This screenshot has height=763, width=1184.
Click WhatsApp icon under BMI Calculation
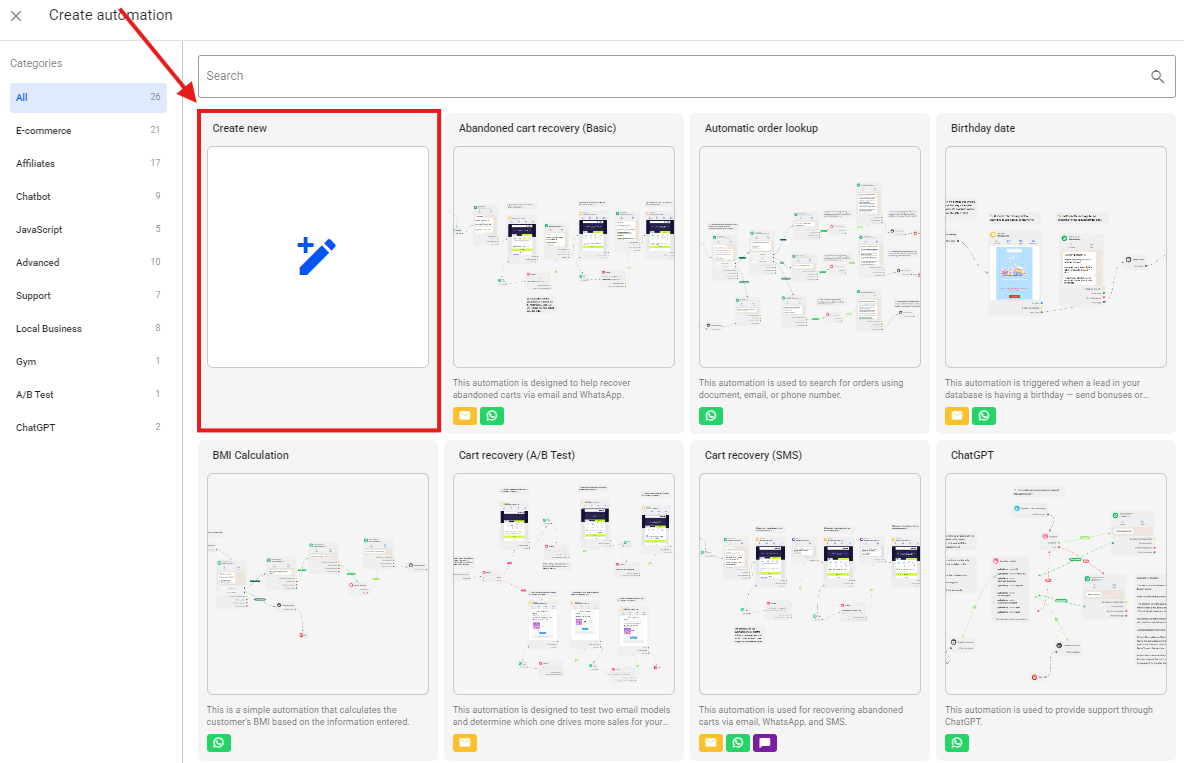[x=219, y=743]
